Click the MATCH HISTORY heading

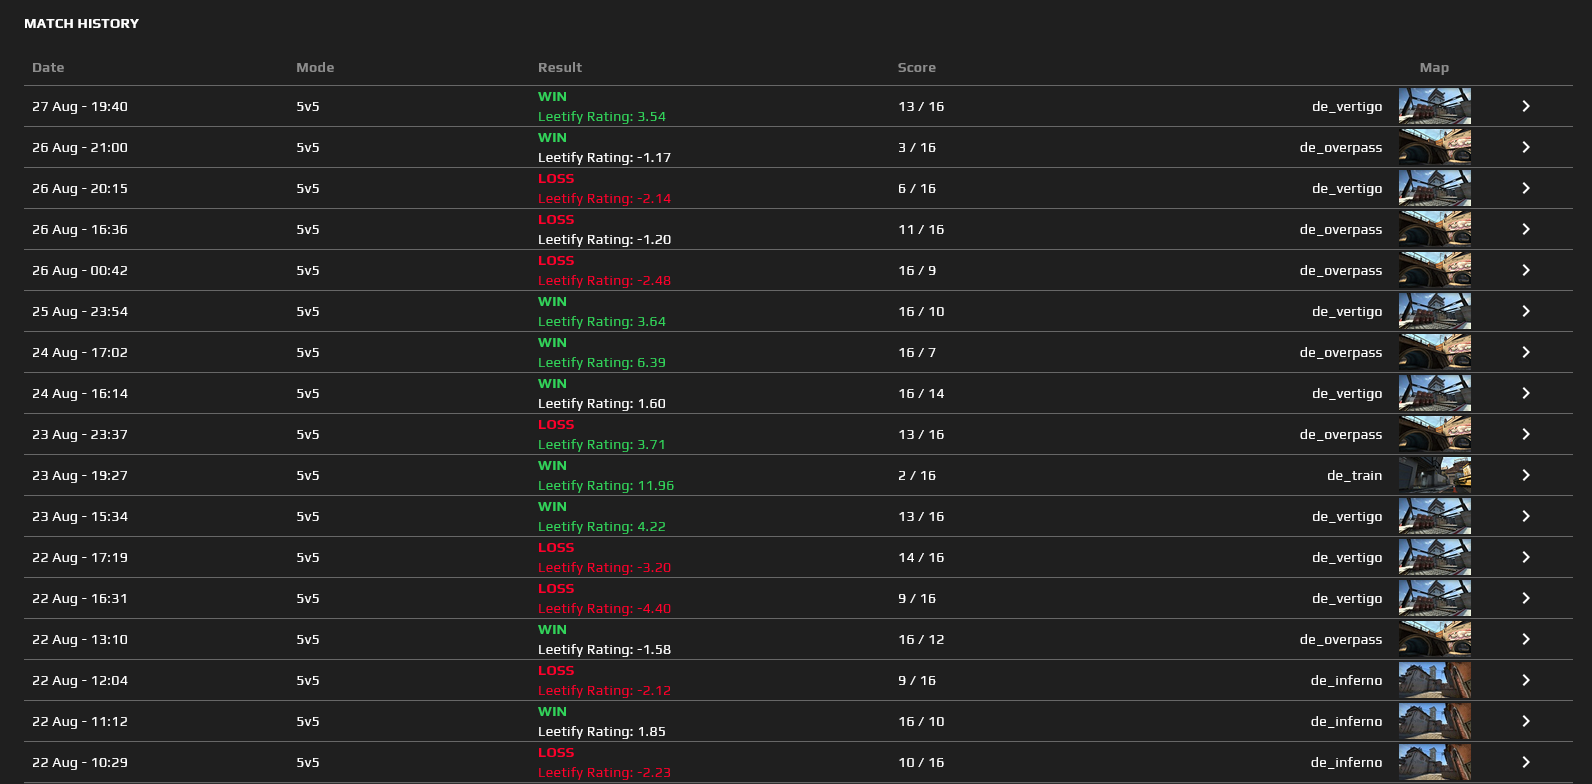81,23
